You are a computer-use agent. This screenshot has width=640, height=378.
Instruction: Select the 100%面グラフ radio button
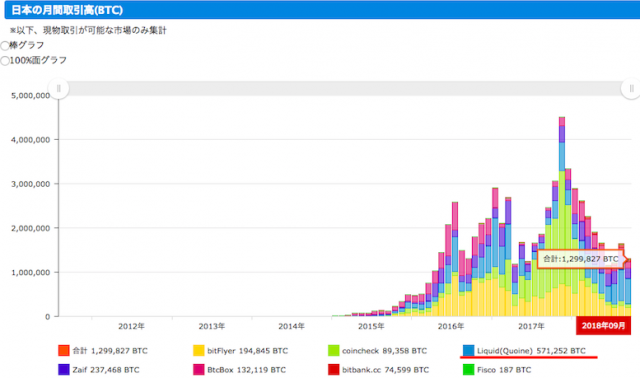pyautogui.click(x=4, y=61)
